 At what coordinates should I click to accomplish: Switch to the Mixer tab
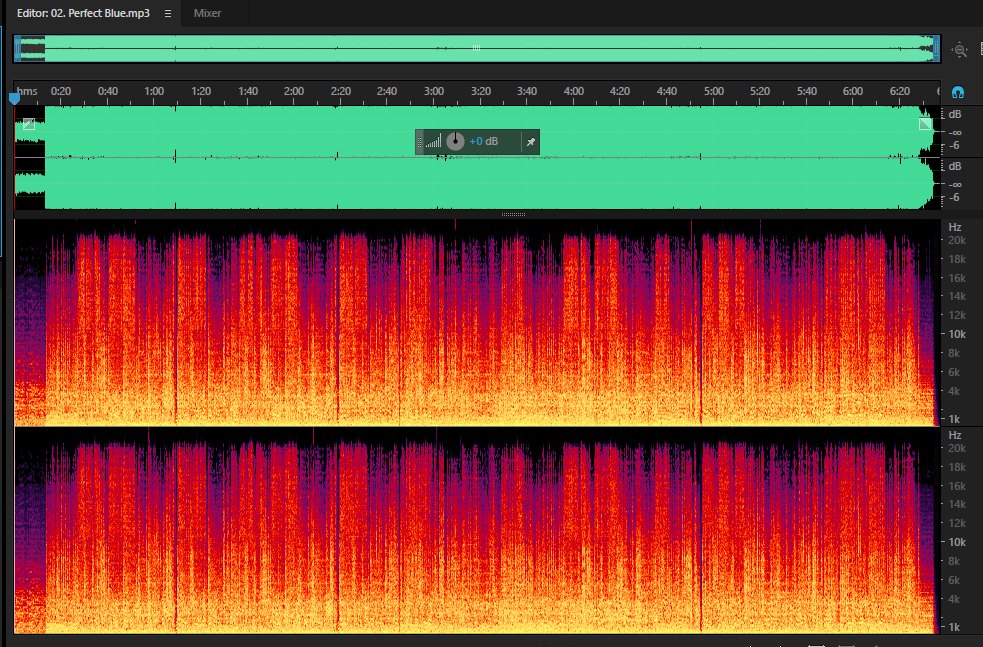207,13
